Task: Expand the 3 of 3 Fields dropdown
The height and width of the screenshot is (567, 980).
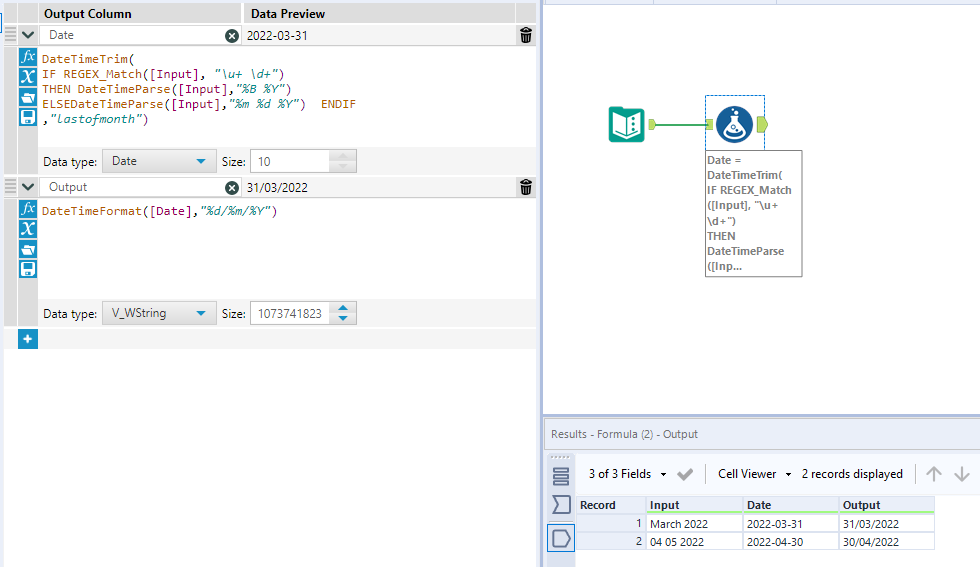Action: 627,474
